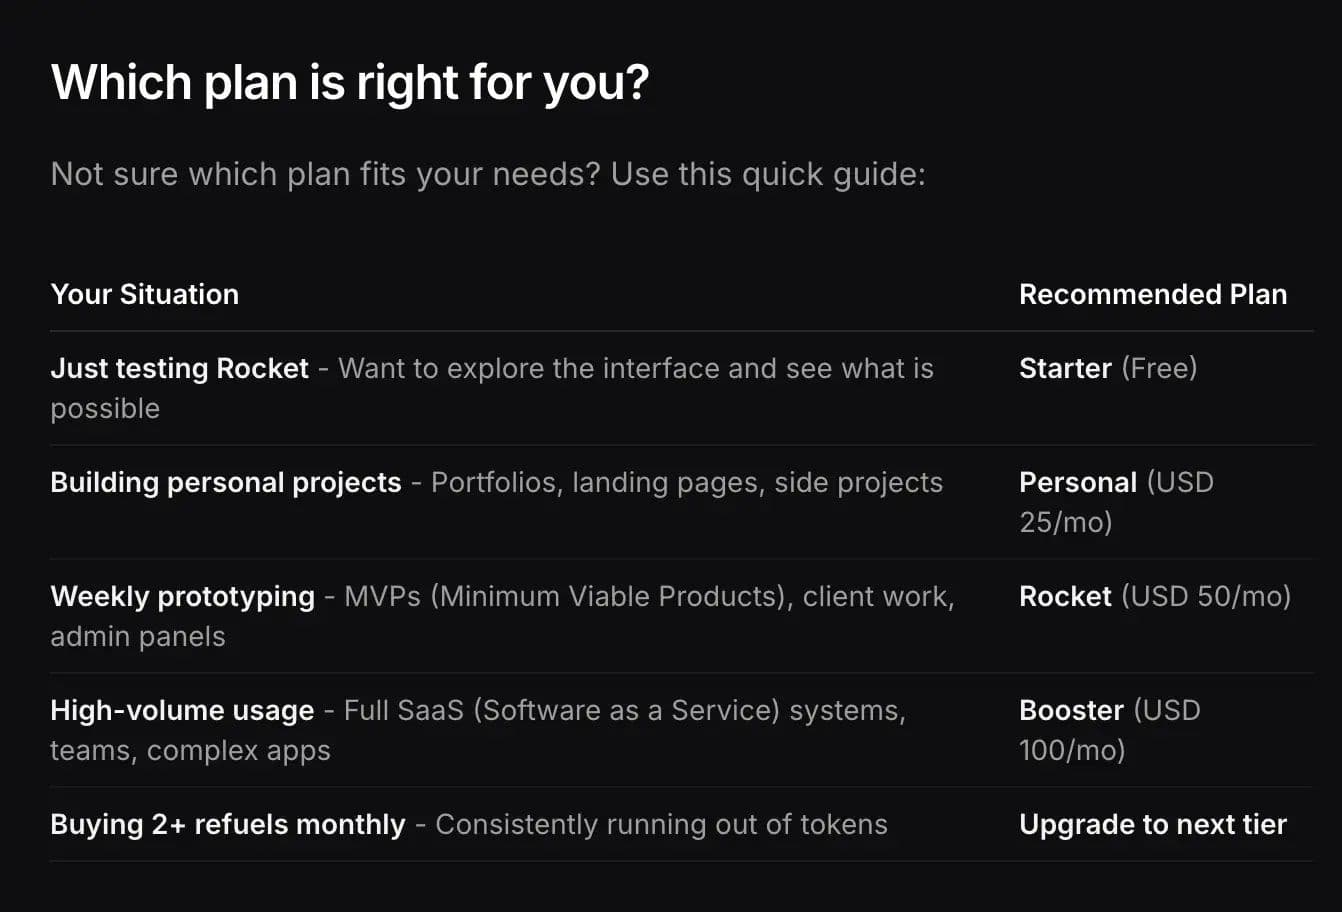The image size is (1342, 912).
Task: Click the "Upgrade to next tier" recommendation
Action: tap(1152, 824)
